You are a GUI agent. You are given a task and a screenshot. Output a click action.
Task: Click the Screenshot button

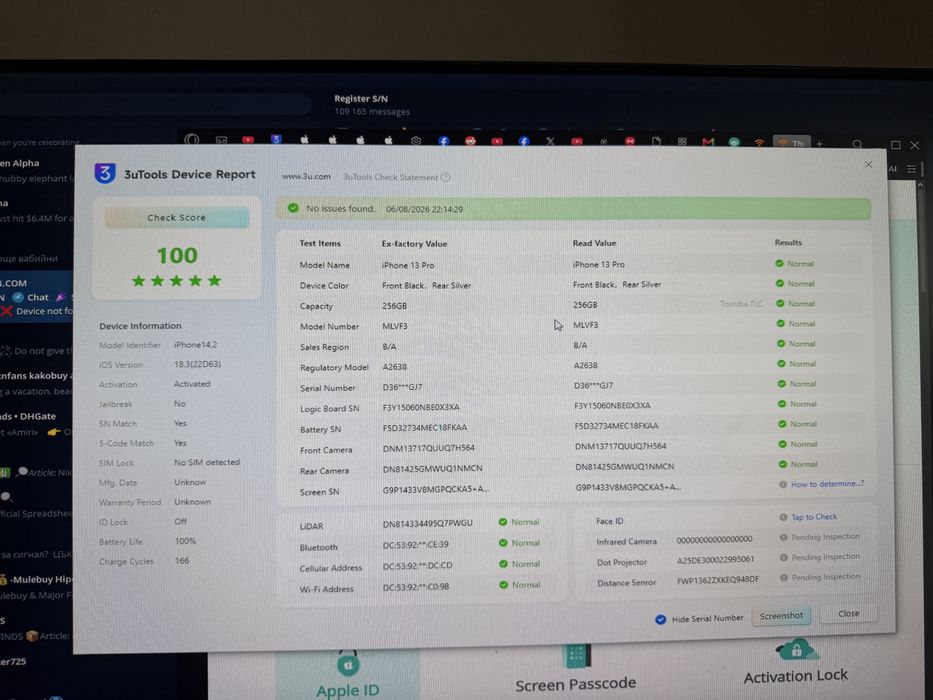coord(781,615)
